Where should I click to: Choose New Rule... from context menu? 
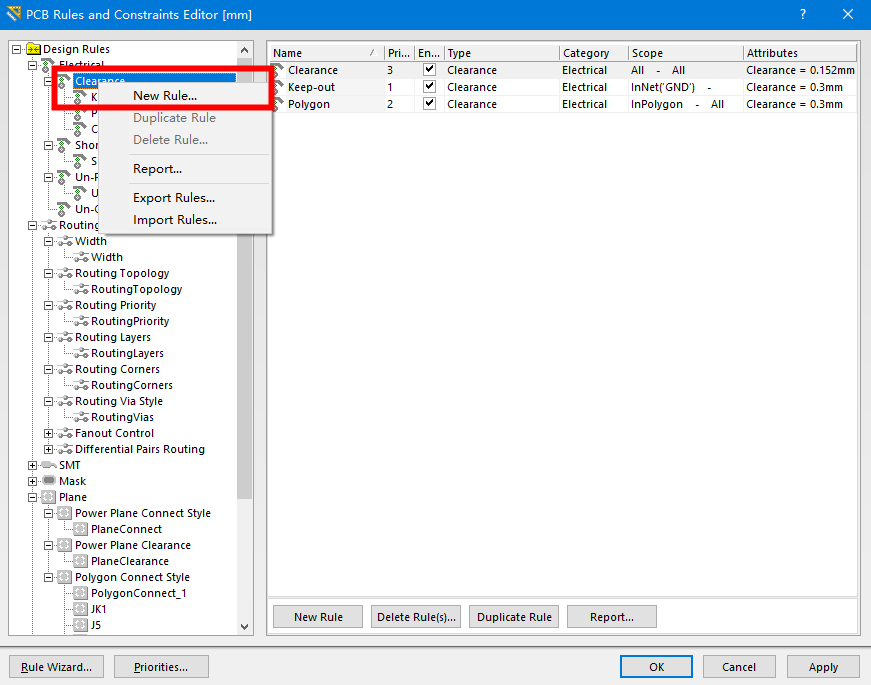tap(165, 96)
